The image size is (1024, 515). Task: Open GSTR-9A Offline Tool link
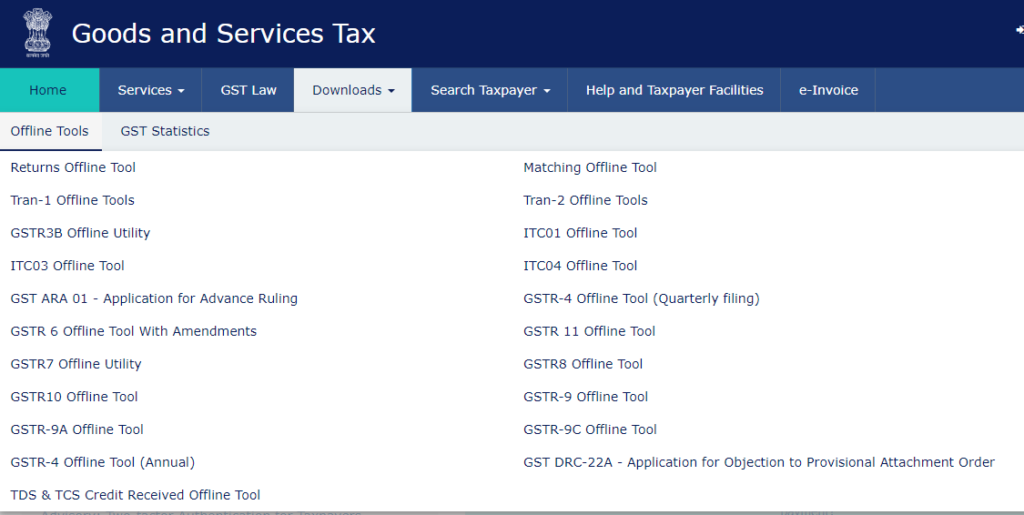[77, 429]
